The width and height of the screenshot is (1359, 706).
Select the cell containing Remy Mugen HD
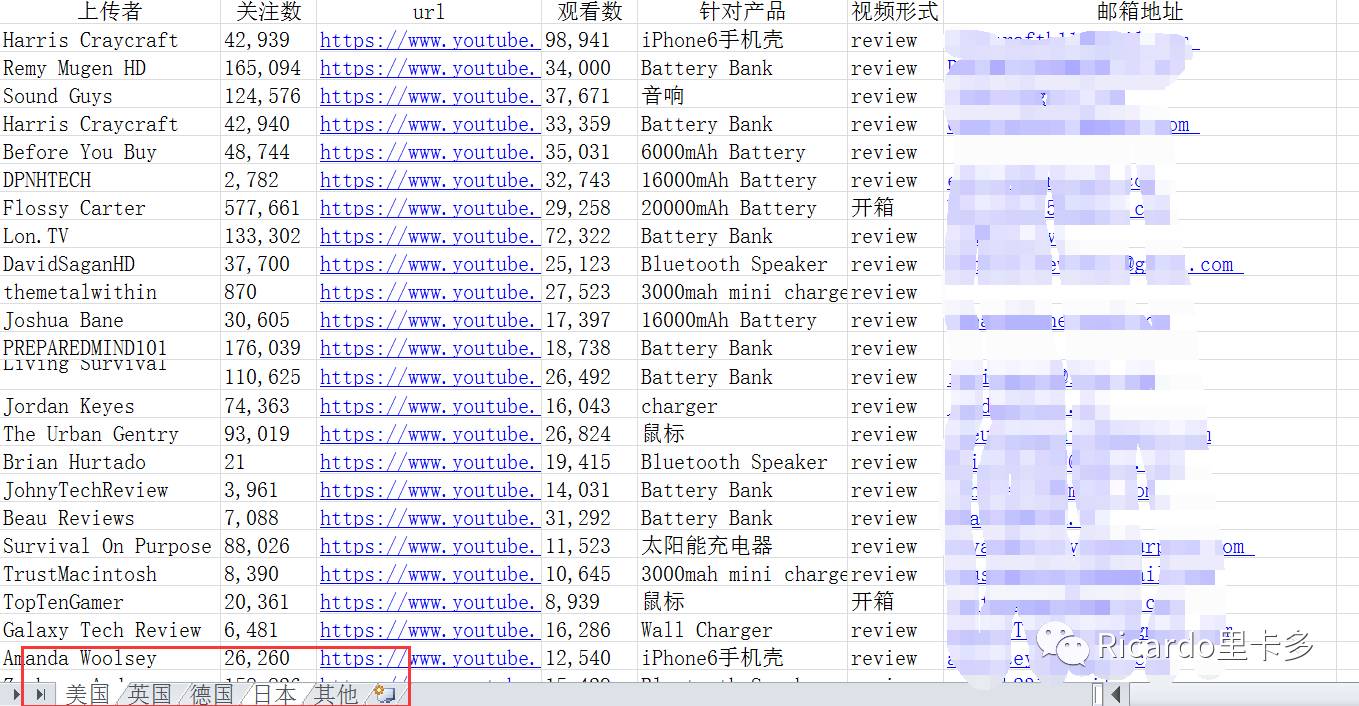[110, 68]
